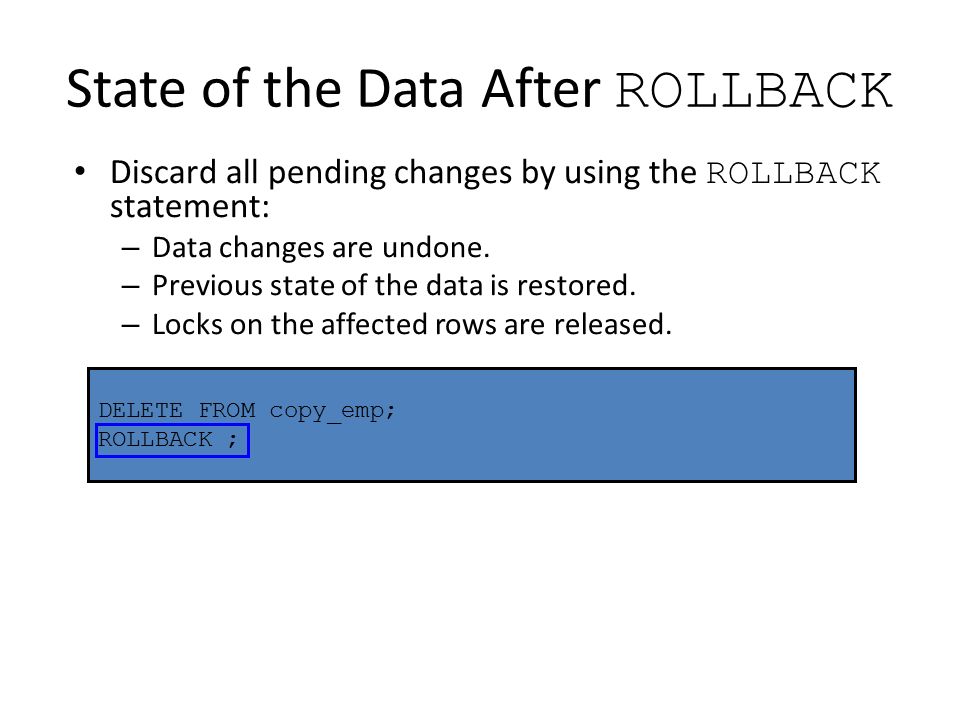Click the phrase "Discard all pending changes"
960x720 pixels.
tap(311, 173)
